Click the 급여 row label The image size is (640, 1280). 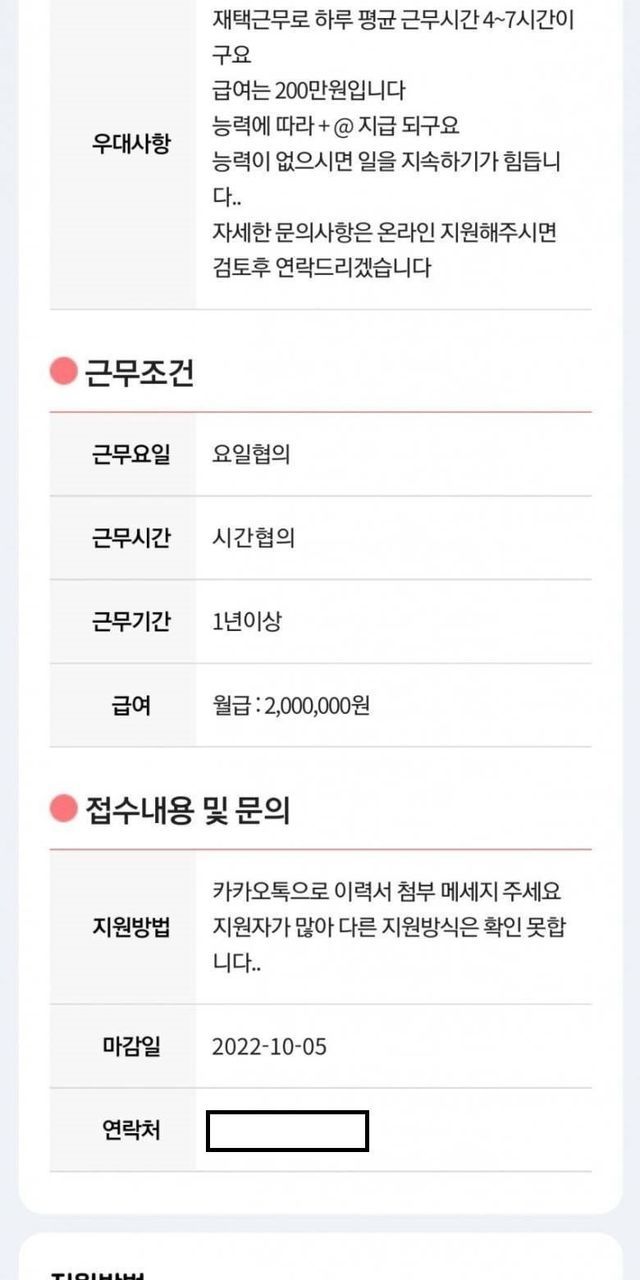point(131,705)
